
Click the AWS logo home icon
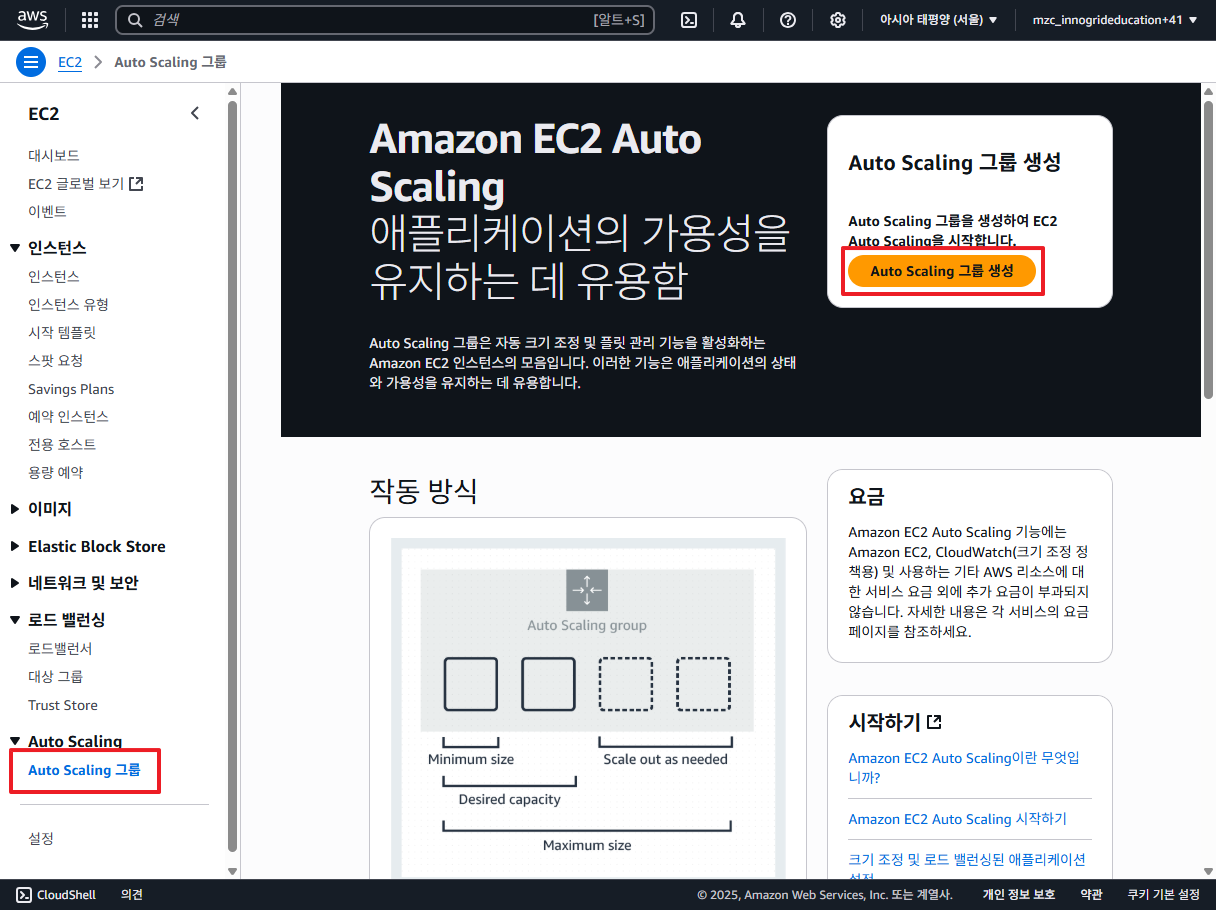[32, 20]
